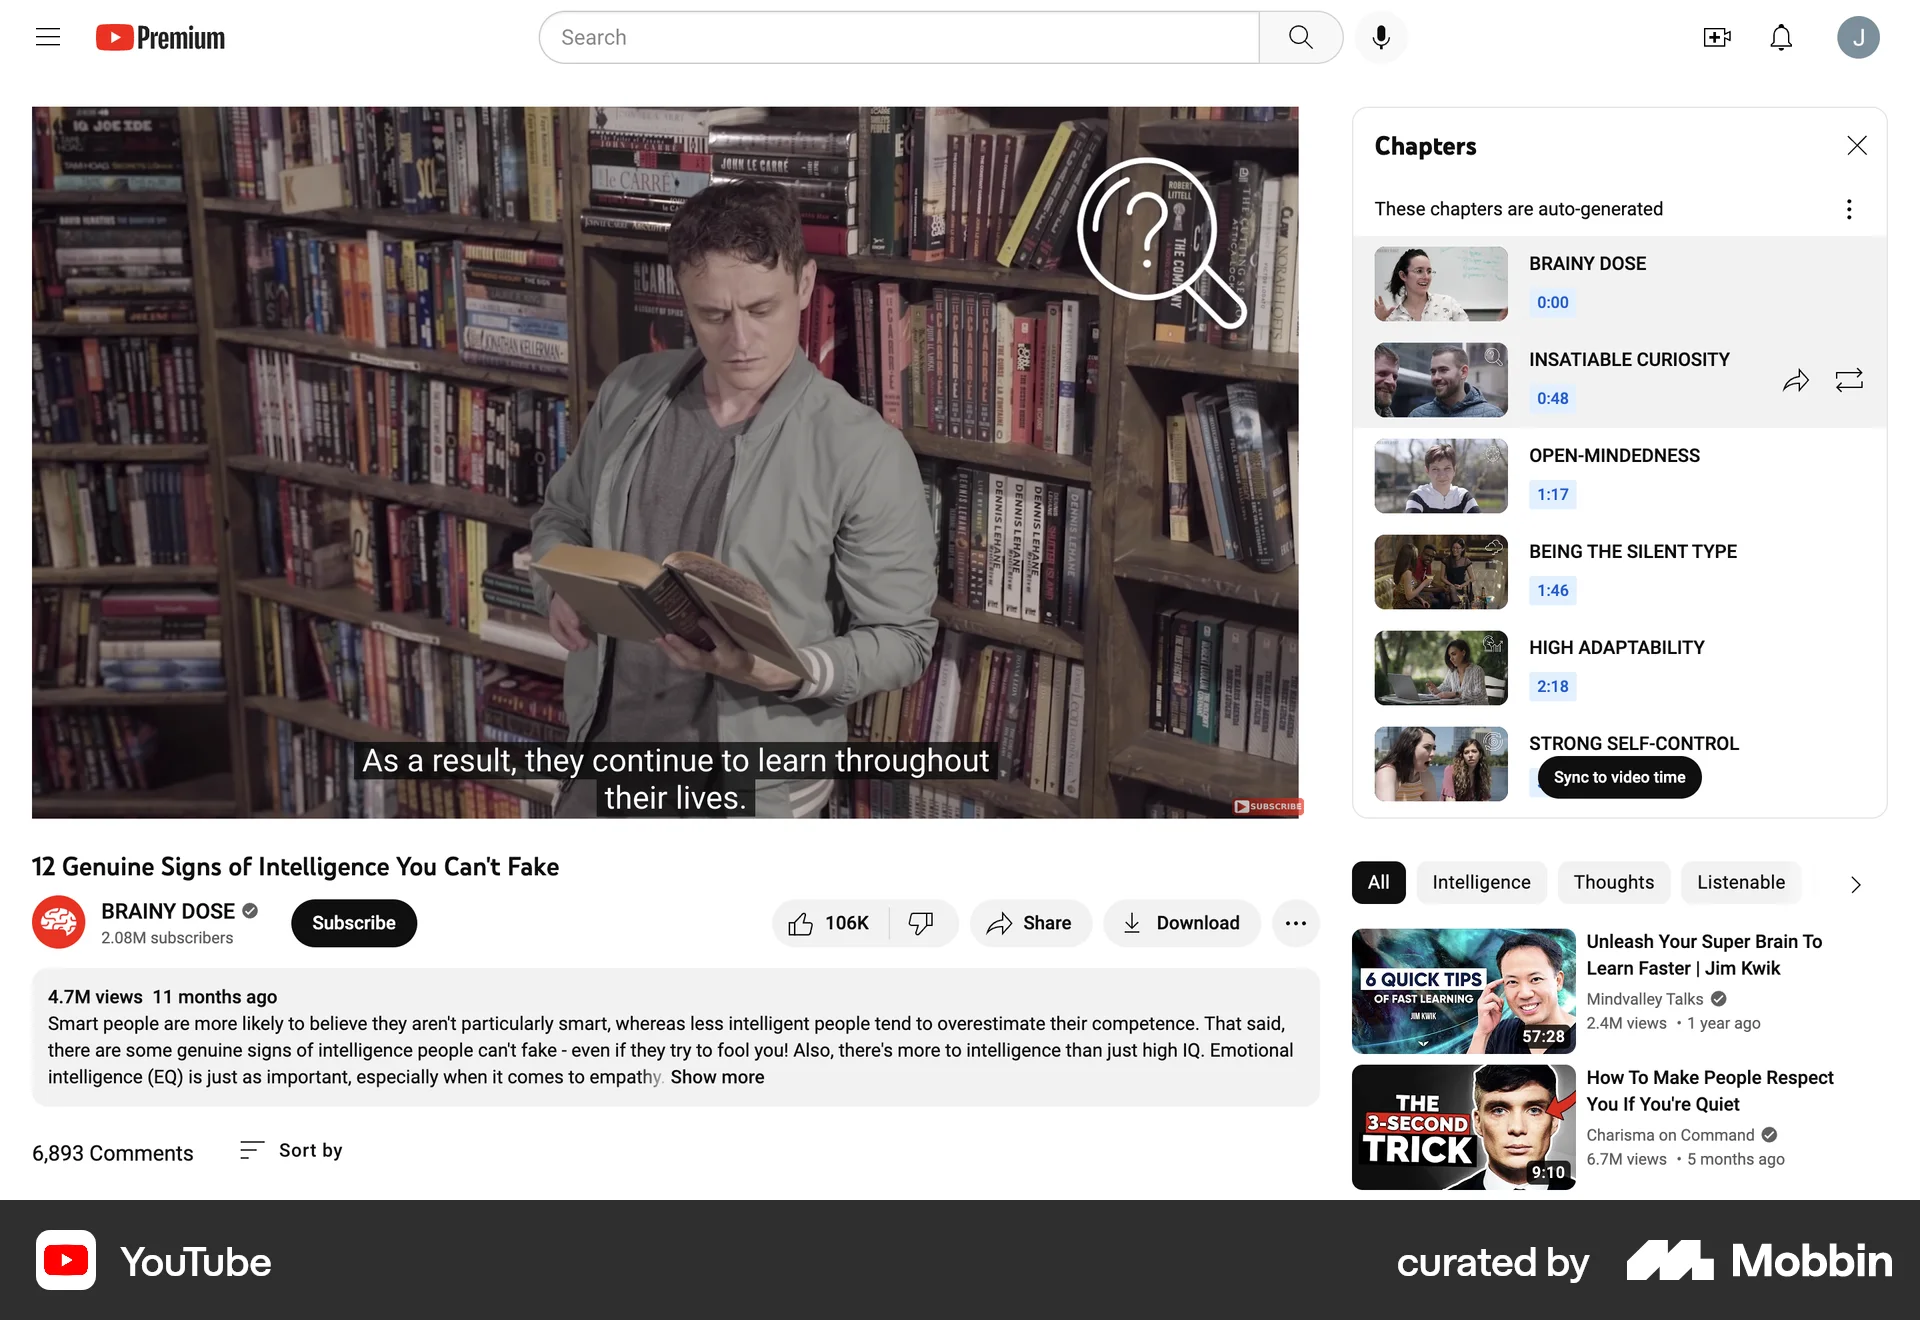
Task: Download the video
Action: (1182, 923)
